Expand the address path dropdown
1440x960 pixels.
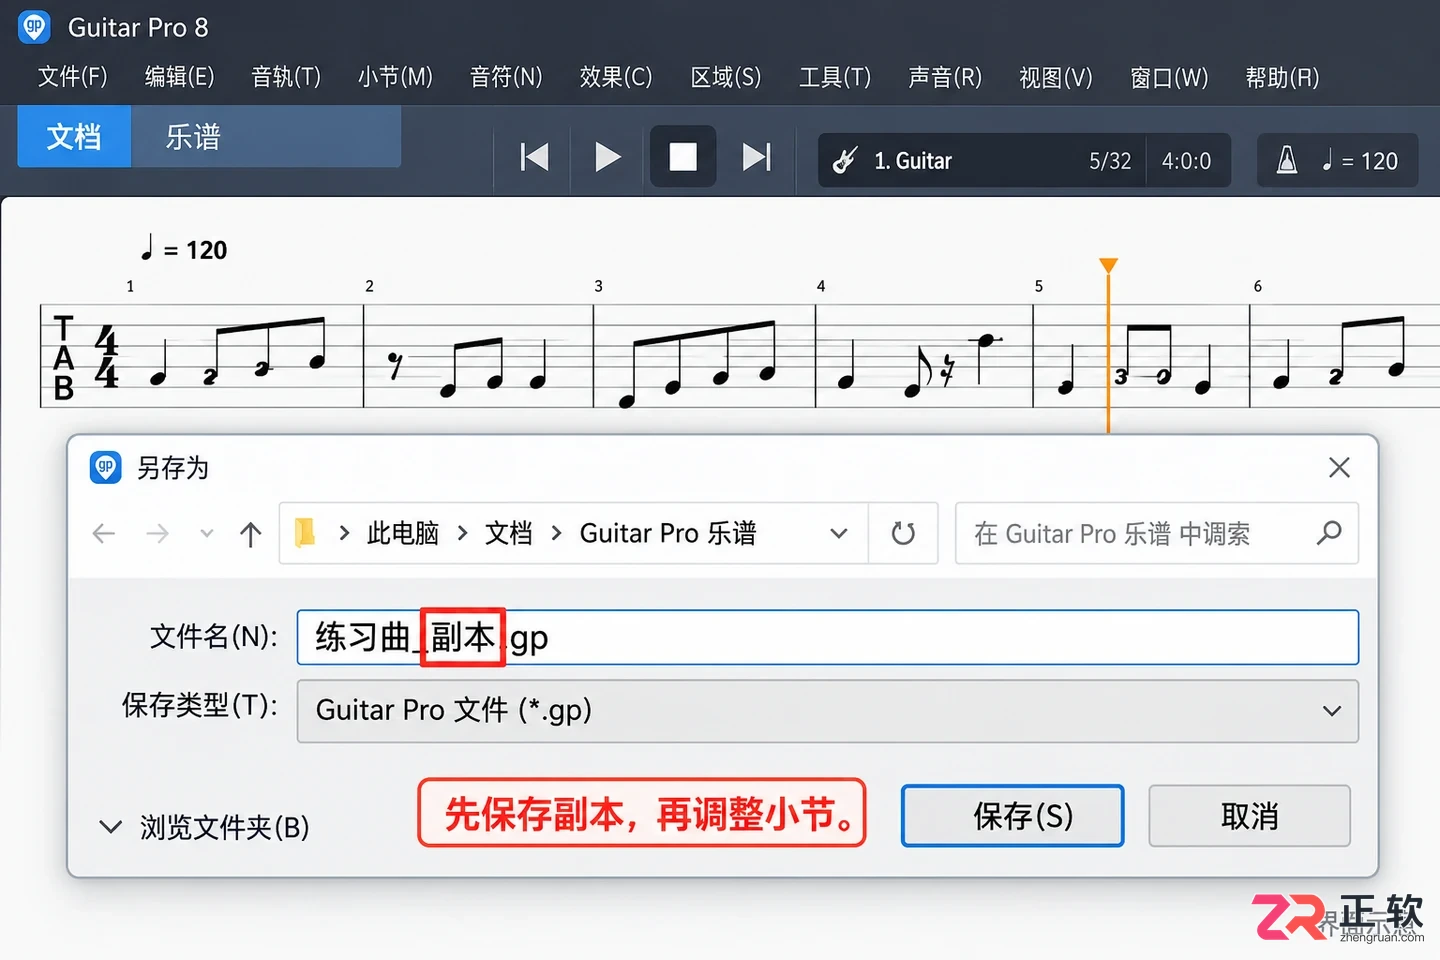coord(839,533)
